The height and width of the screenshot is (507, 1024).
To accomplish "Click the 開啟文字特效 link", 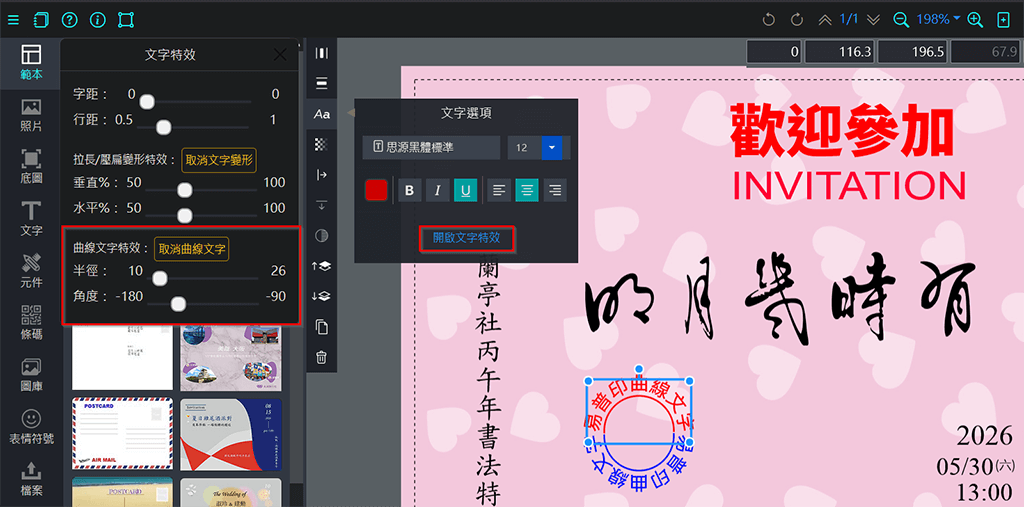I will coord(467,239).
